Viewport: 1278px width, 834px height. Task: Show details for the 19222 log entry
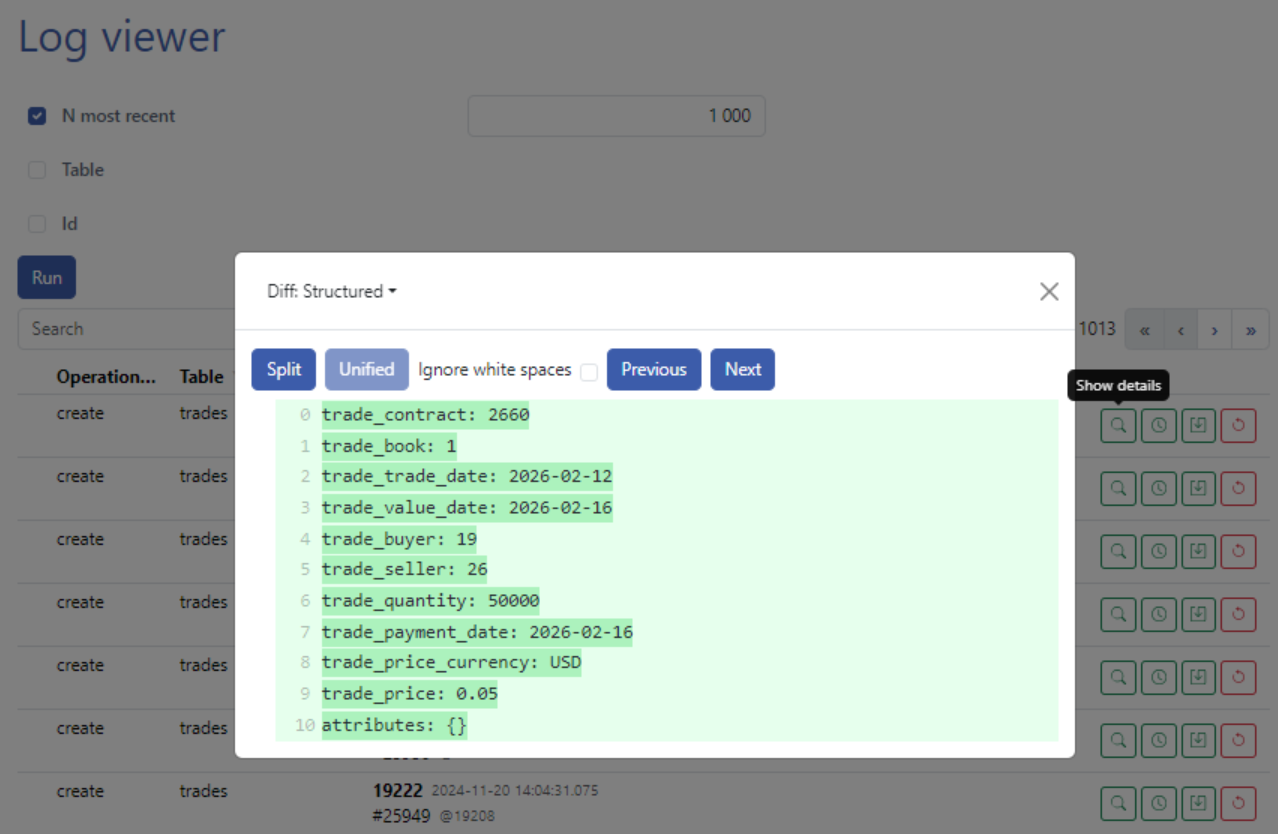click(1118, 803)
